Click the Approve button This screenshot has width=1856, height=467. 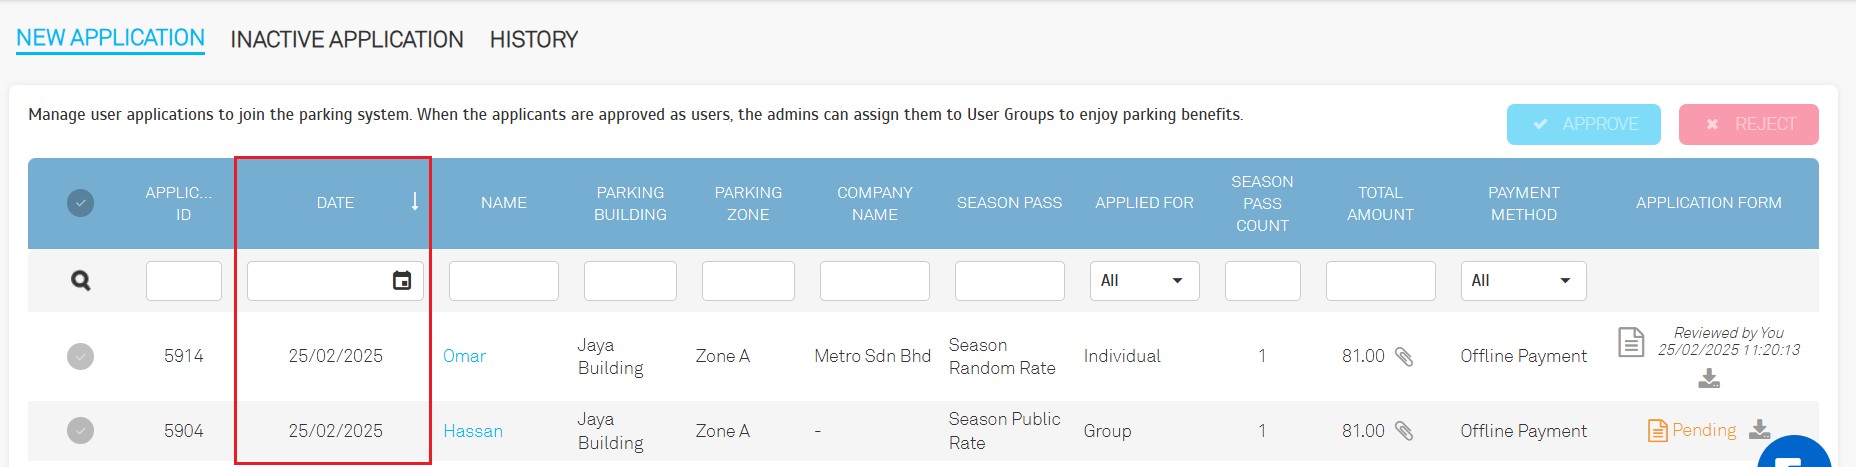1584,124
